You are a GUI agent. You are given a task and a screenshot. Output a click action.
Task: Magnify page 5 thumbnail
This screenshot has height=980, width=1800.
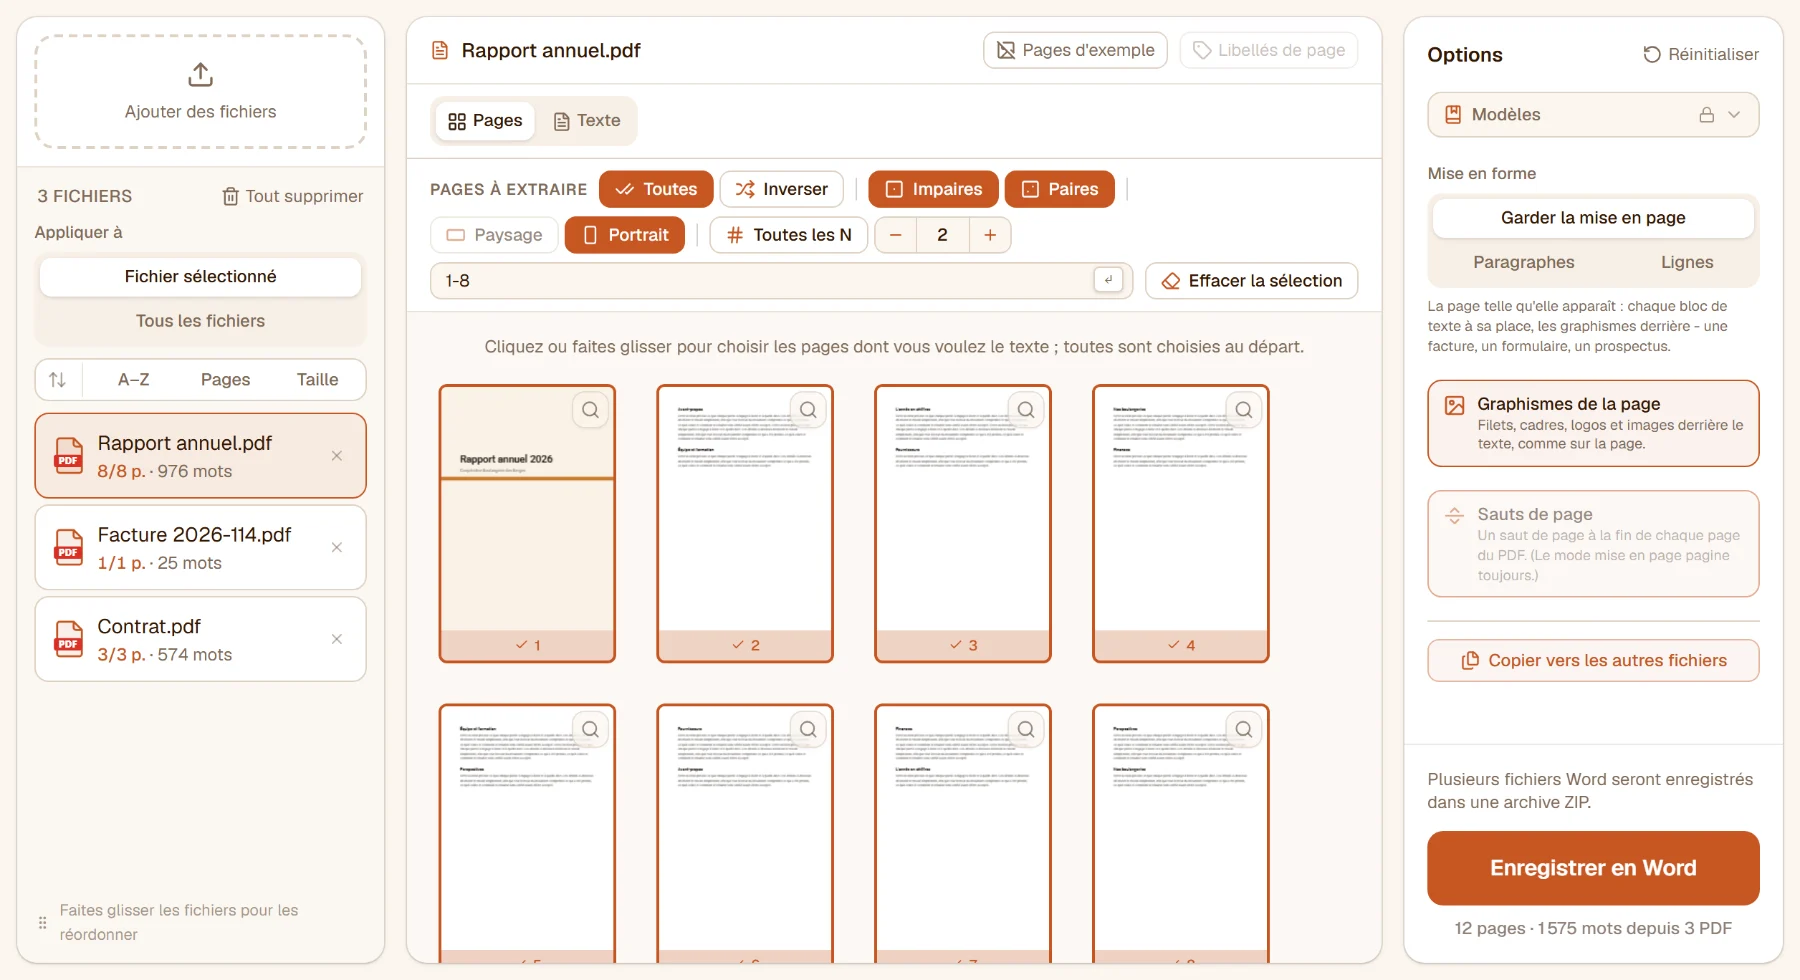[x=591, y=730]
